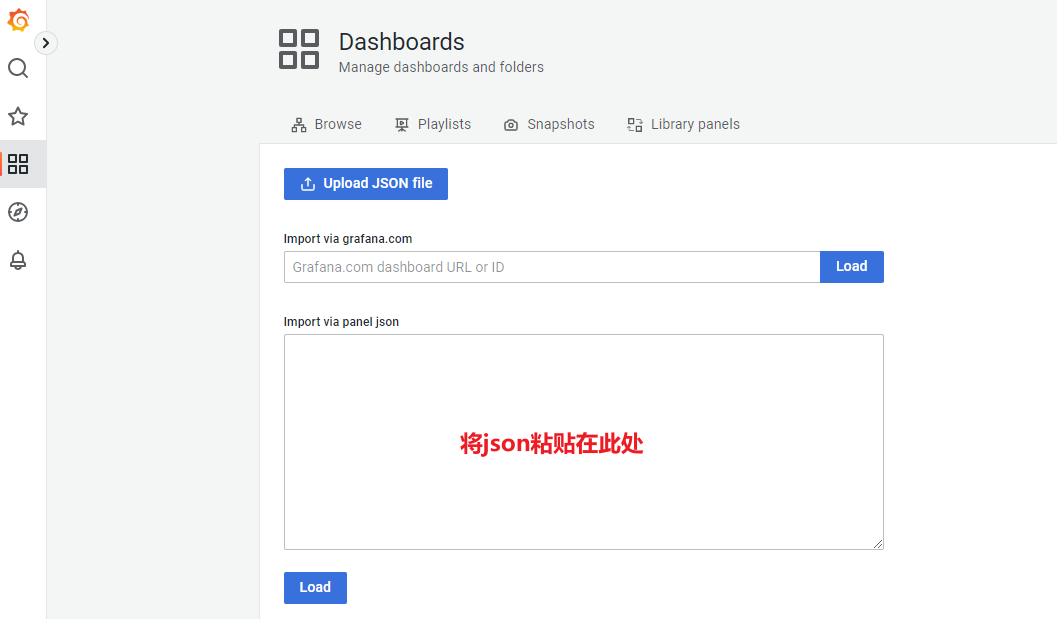
Task: Switch to the Playlists tab
Action: coord(444,125)
